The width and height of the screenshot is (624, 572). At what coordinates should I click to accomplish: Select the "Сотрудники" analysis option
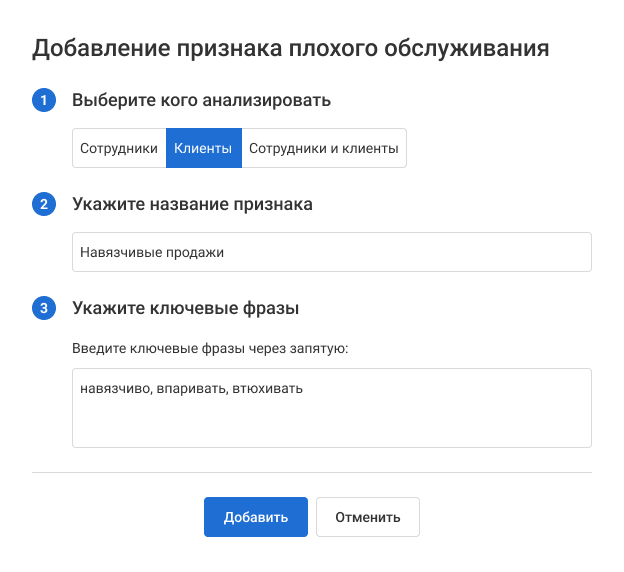119,149
